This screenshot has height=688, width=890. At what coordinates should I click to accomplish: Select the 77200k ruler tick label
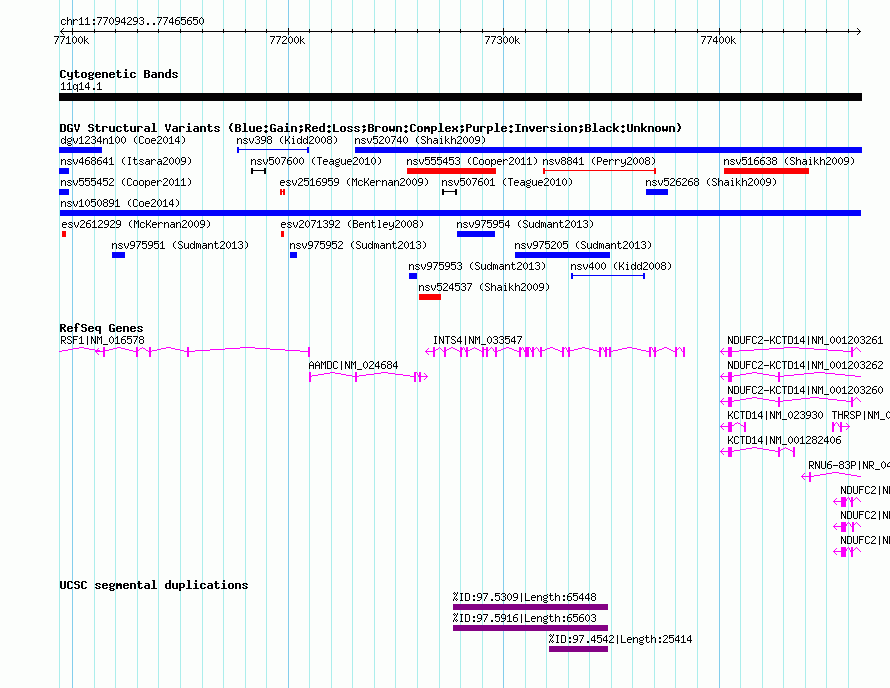click(x=287, y=40)
